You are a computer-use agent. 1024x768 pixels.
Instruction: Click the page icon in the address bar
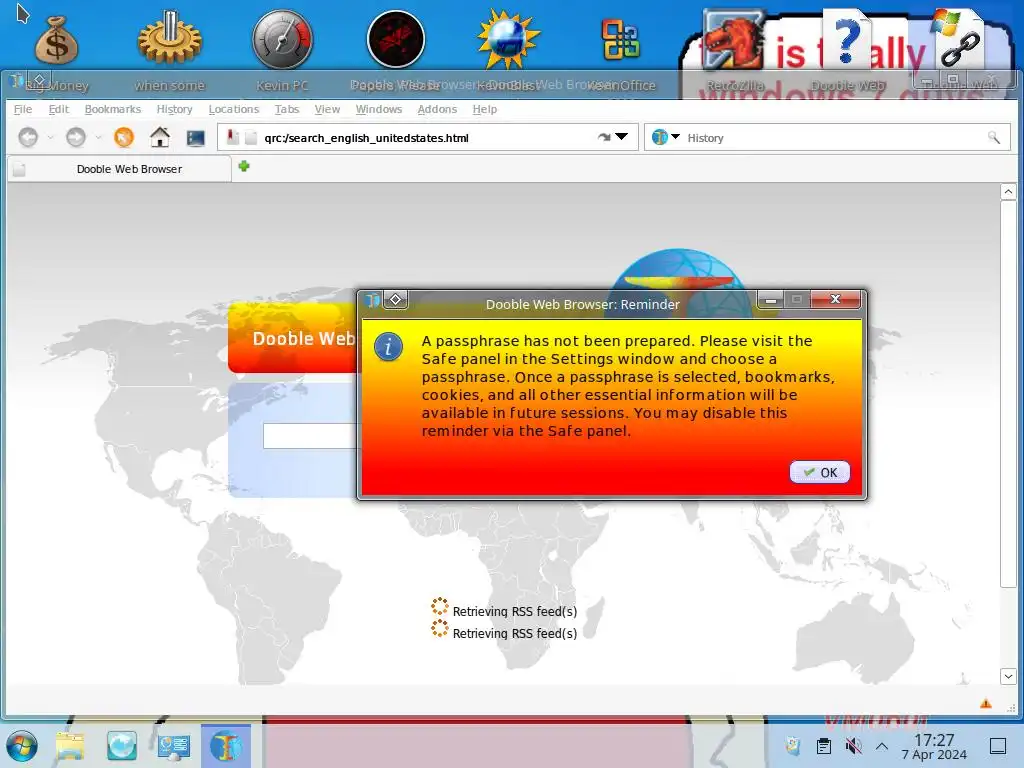coord(251,138)
